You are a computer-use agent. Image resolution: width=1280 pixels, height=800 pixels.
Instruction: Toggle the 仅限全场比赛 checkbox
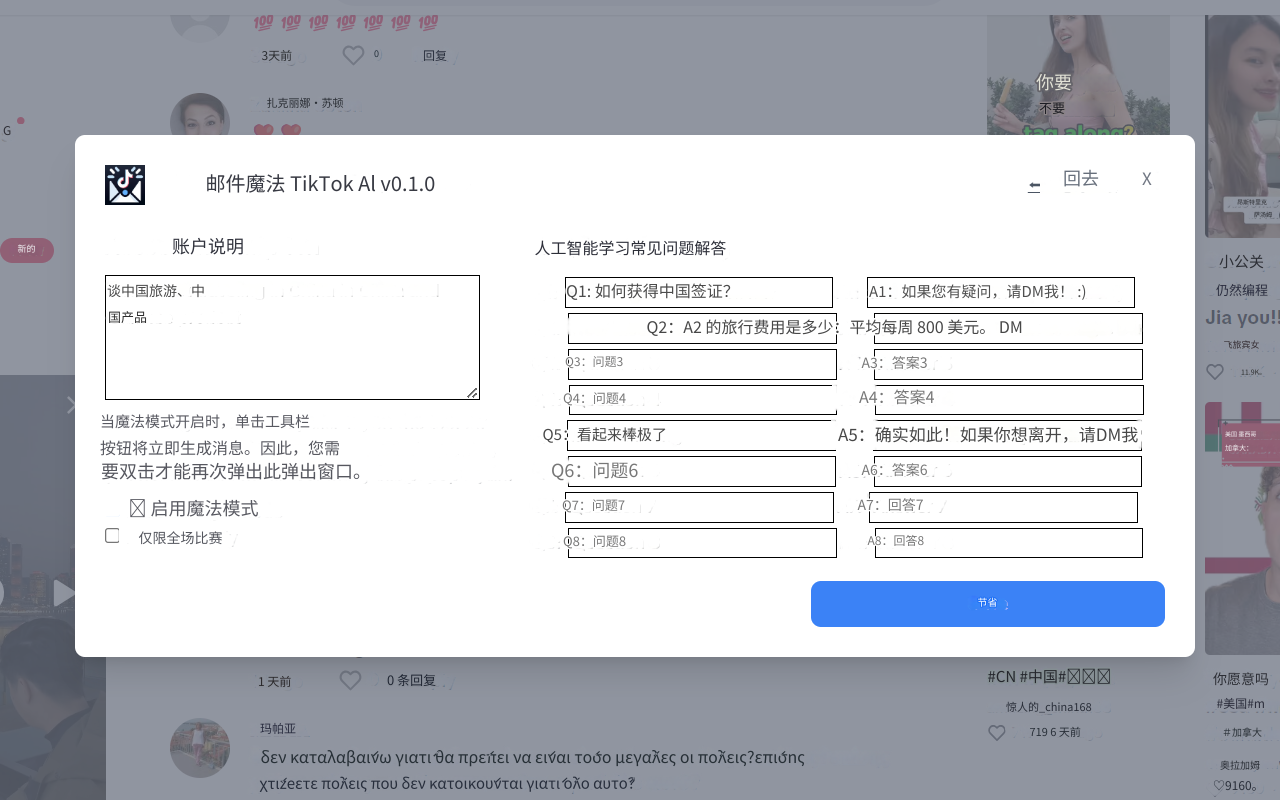point(112,536)
